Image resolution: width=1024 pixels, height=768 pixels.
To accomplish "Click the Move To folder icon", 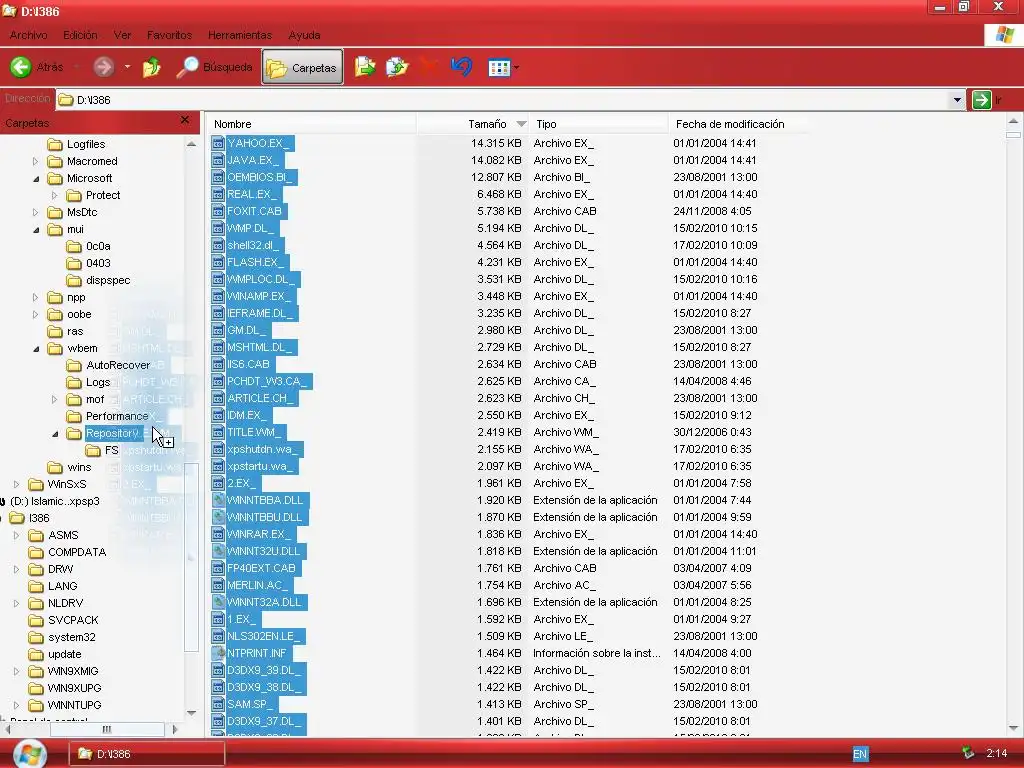I will [364, 67].
